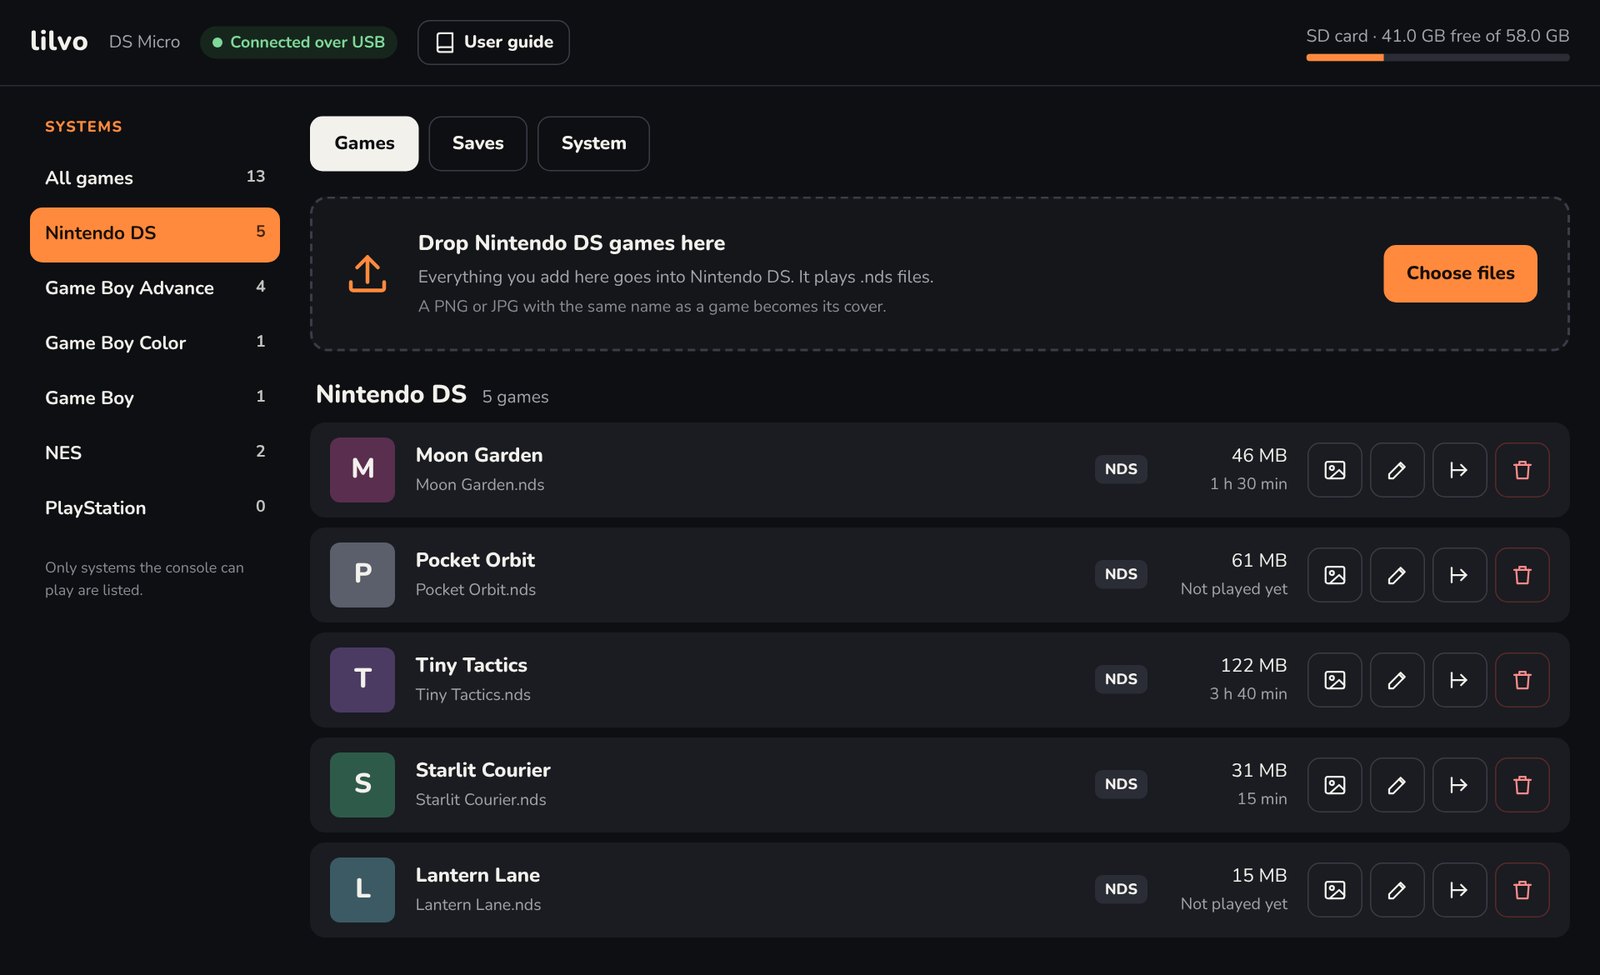Set cover image for Moon Garden
Viewport: 1600px width, 975px height.
pyautogui.click(x=1334, y=470)
